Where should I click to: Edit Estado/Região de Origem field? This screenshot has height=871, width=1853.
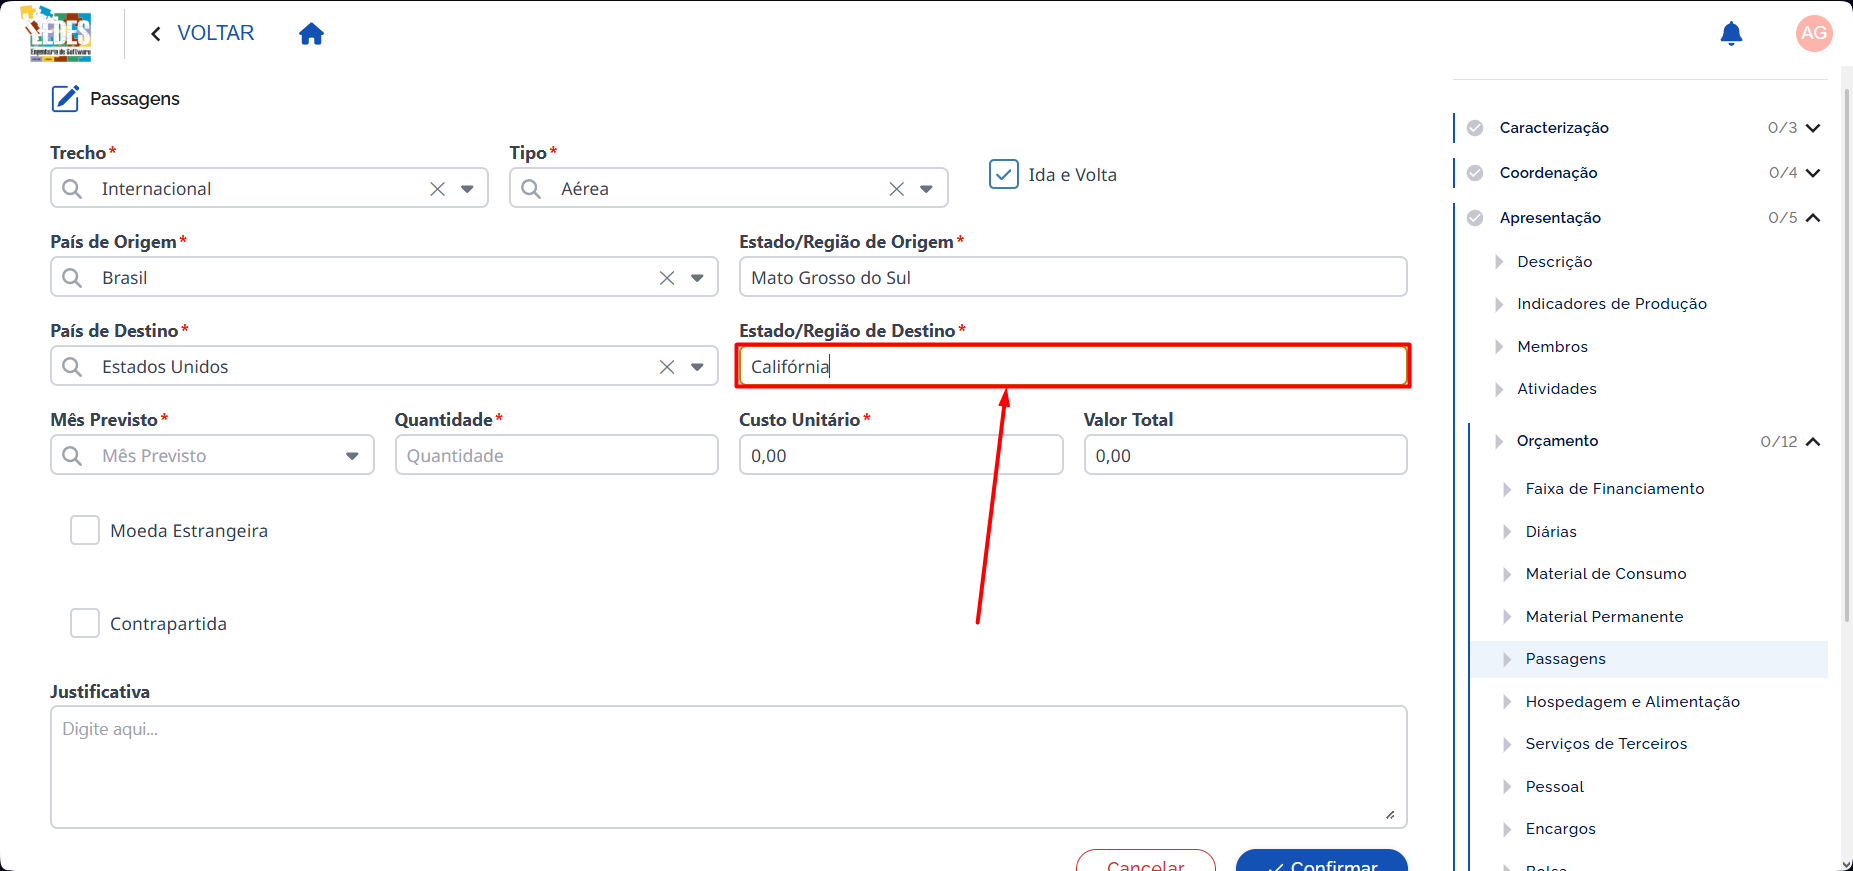coord(1073,277)
